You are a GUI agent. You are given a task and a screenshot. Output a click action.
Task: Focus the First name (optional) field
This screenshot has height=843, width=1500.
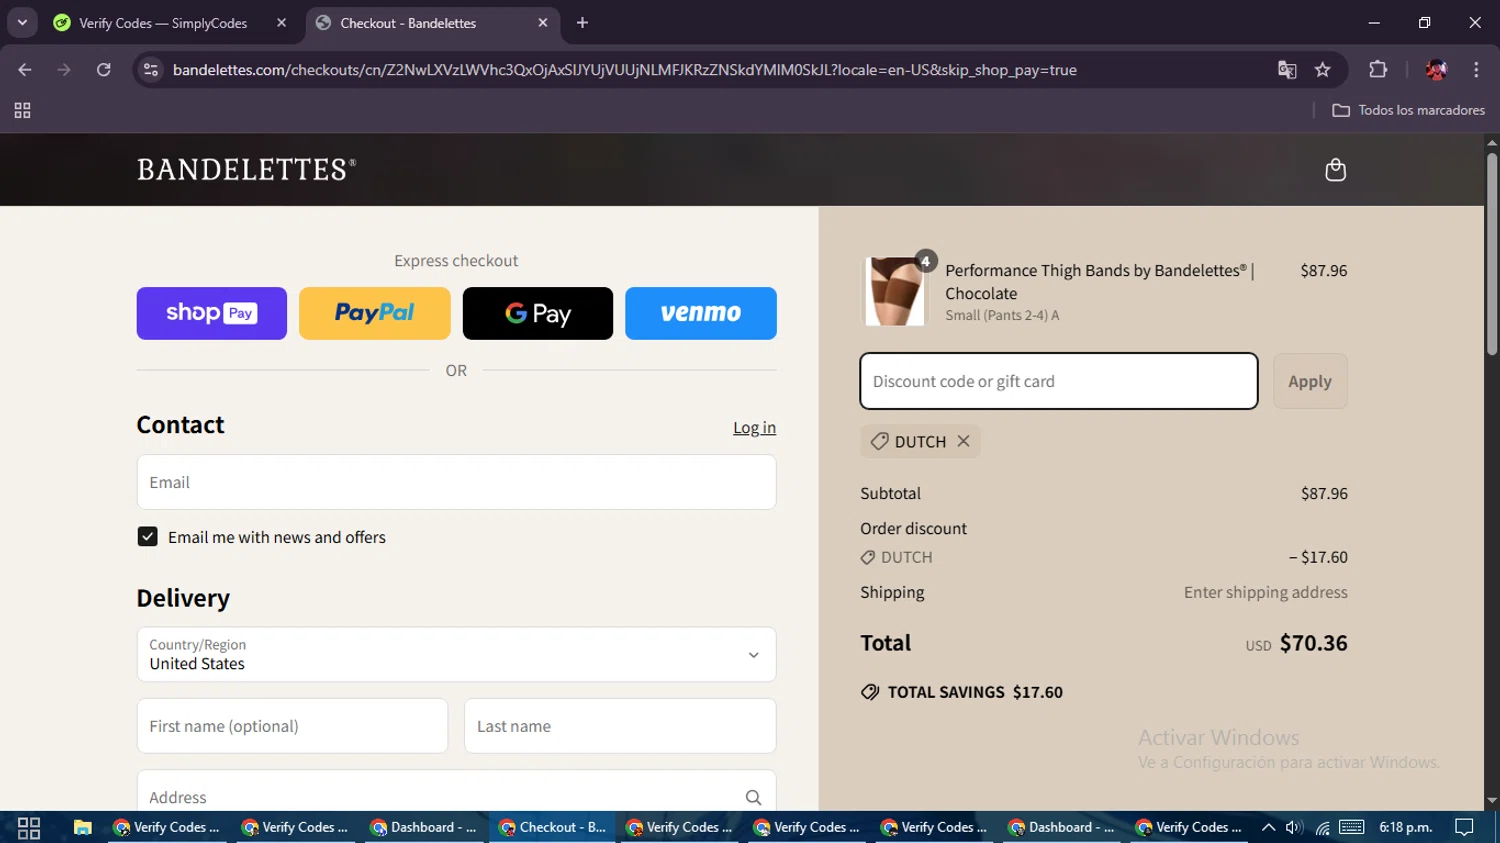[292, 726]
